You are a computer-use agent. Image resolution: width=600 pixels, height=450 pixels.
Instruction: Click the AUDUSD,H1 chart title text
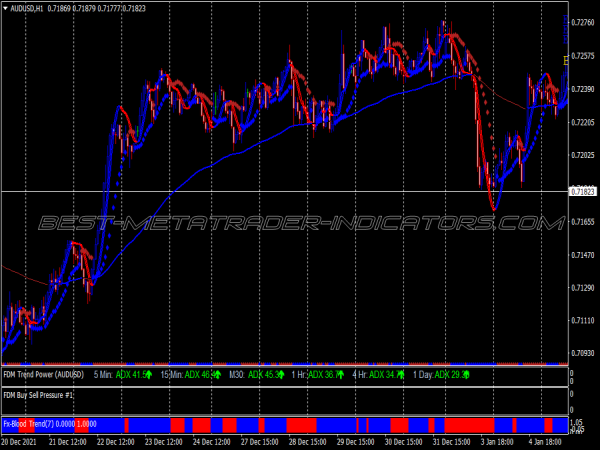[27, 8]
